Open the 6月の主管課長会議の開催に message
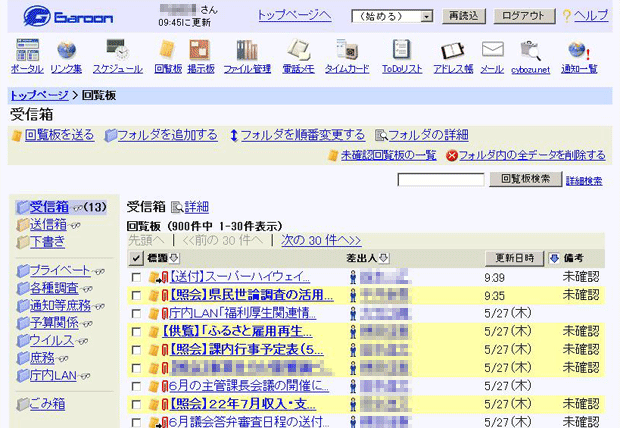Viewport: 620px width, 428px height. [249, 386]
